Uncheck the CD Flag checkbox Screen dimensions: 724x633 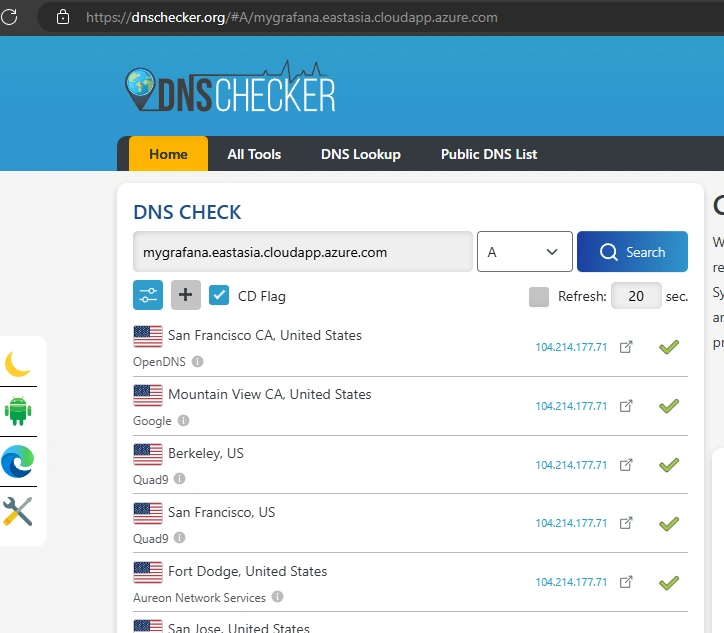219,295
